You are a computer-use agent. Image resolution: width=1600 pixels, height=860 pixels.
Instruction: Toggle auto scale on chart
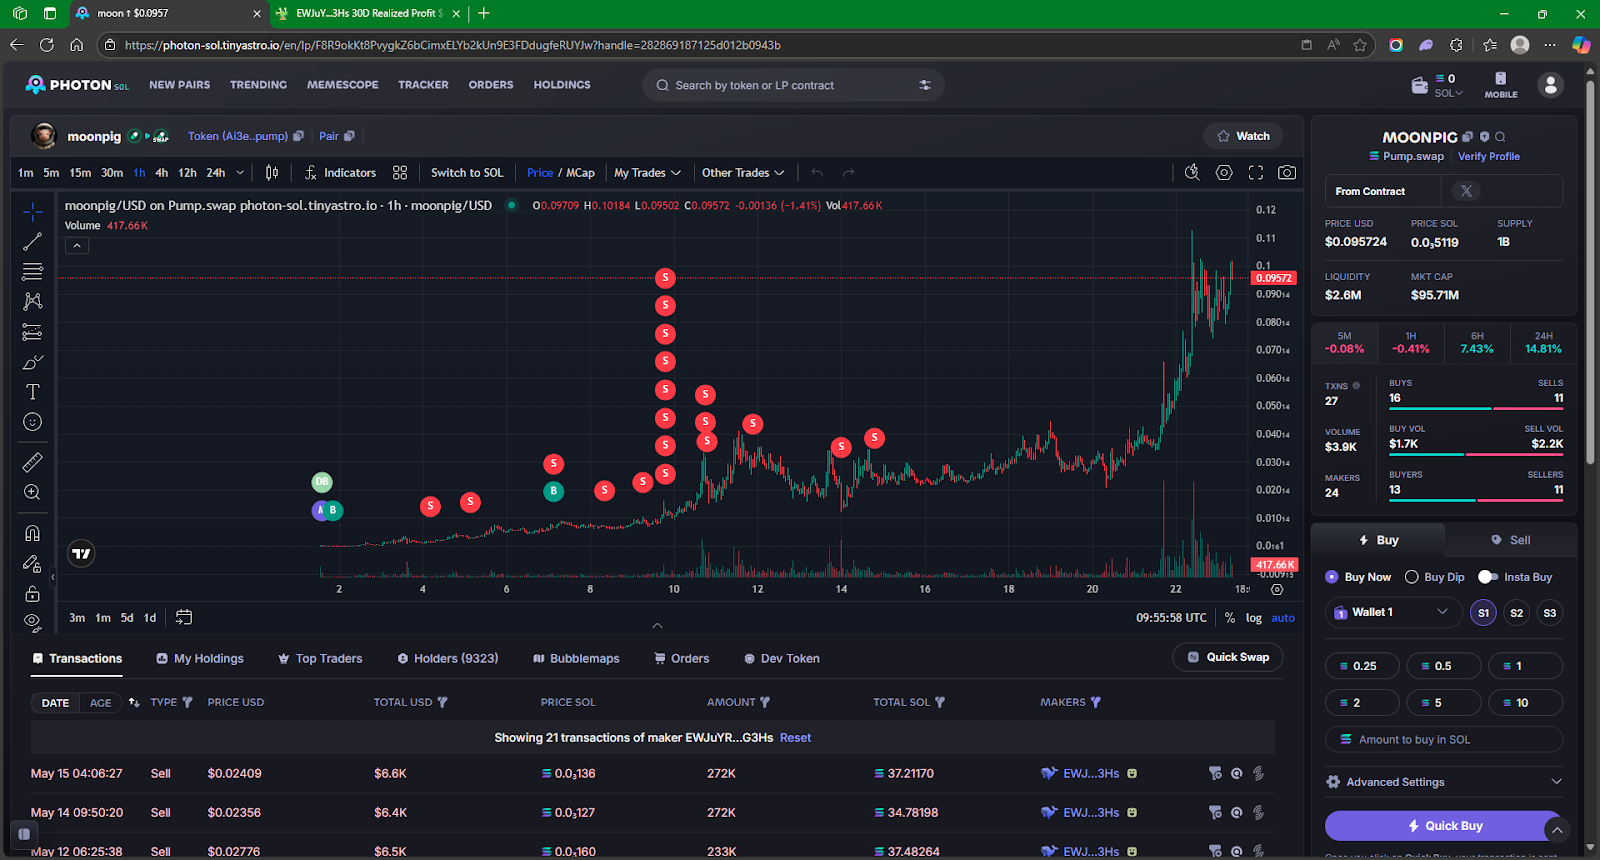coord(1283,618)
